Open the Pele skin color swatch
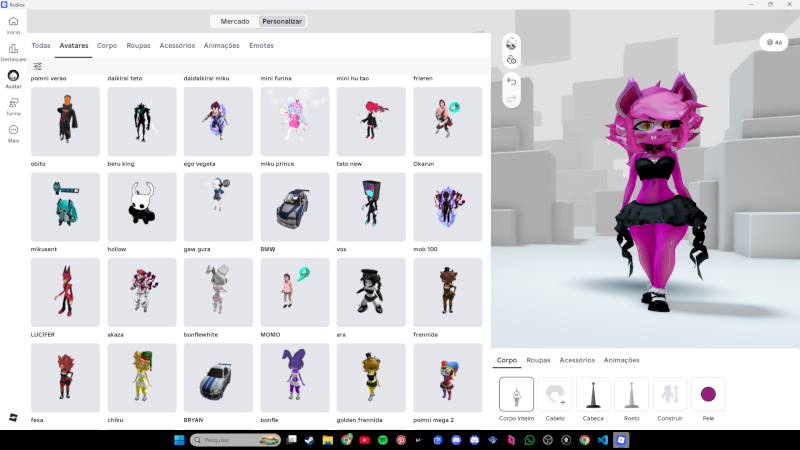The height and width of the screenshot is (450, 800). [708, 394]
